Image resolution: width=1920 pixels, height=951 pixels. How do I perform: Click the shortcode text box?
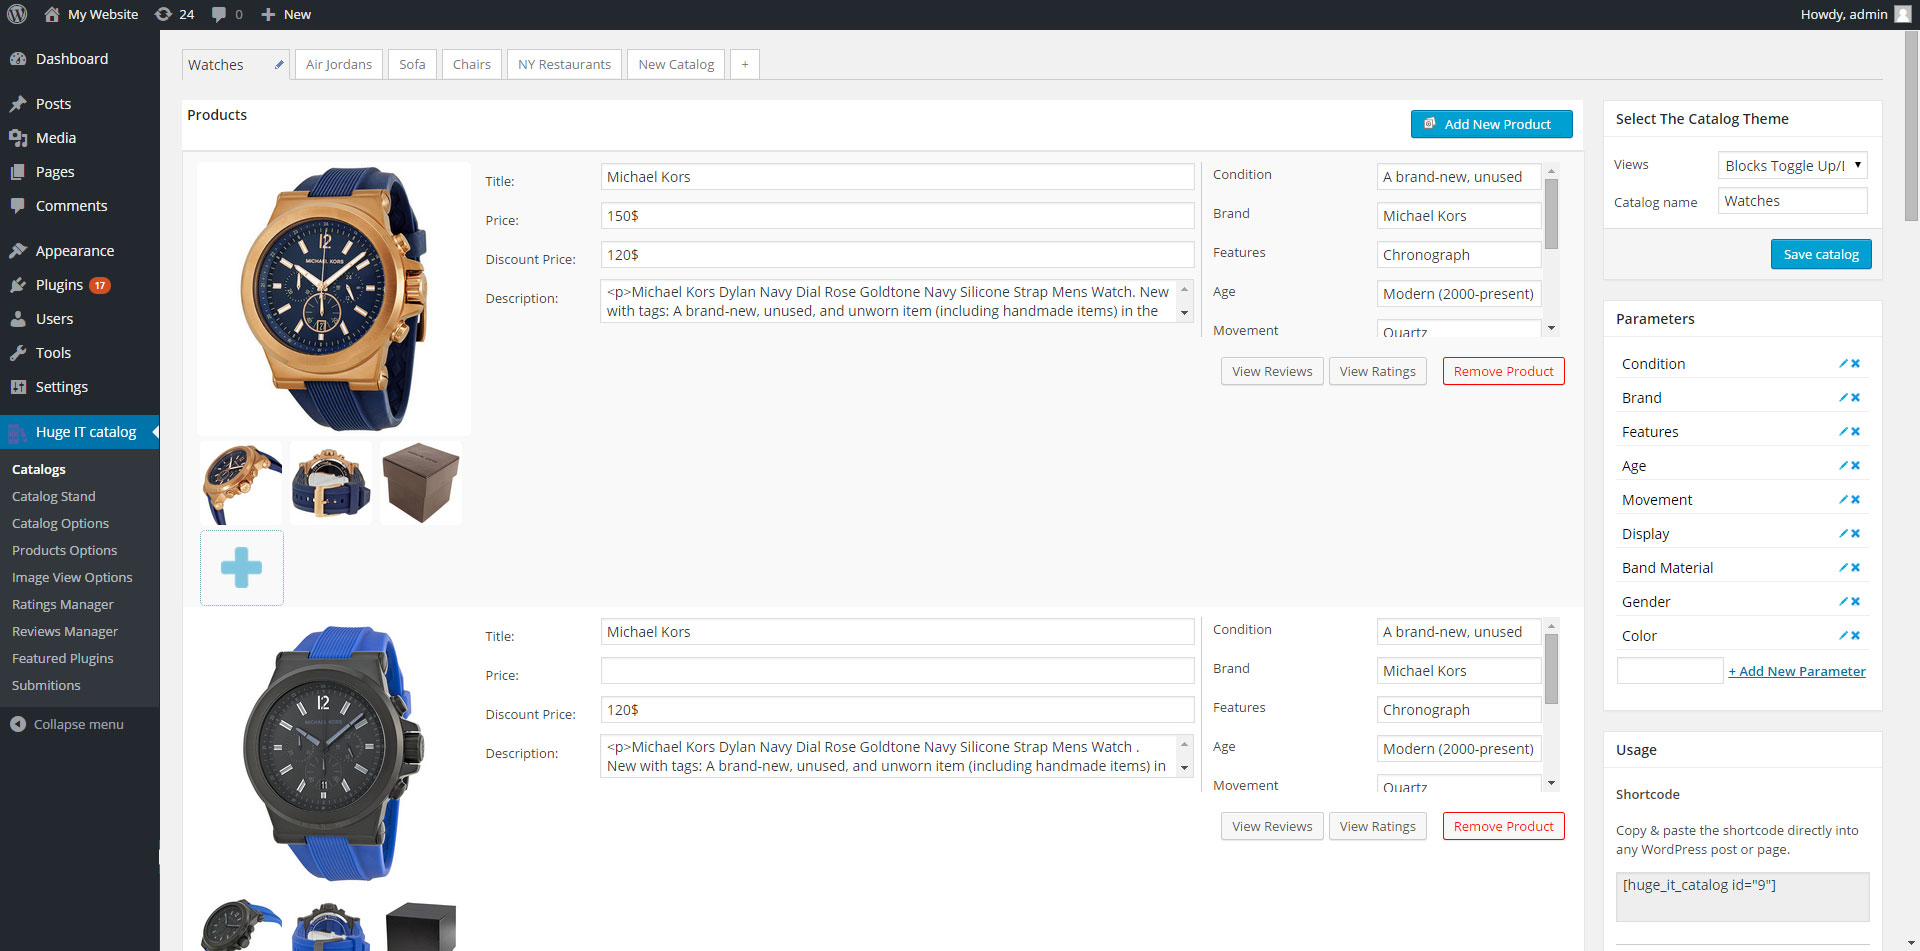pos(1742,897)
